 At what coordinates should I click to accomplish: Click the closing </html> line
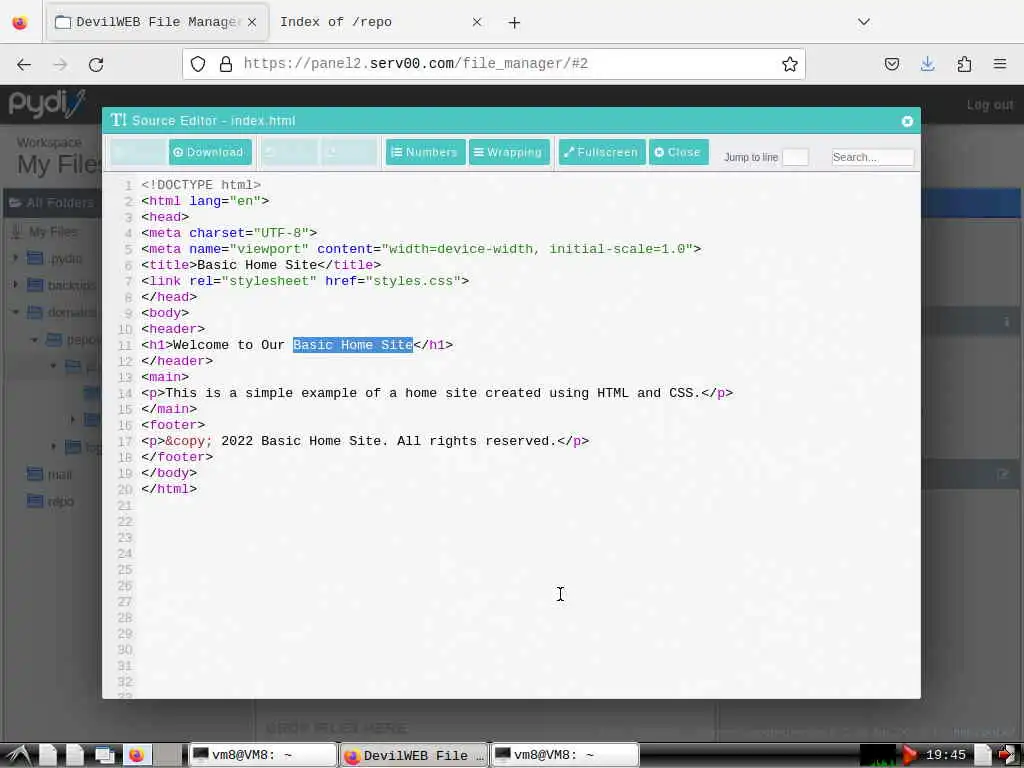pos(169,489)
